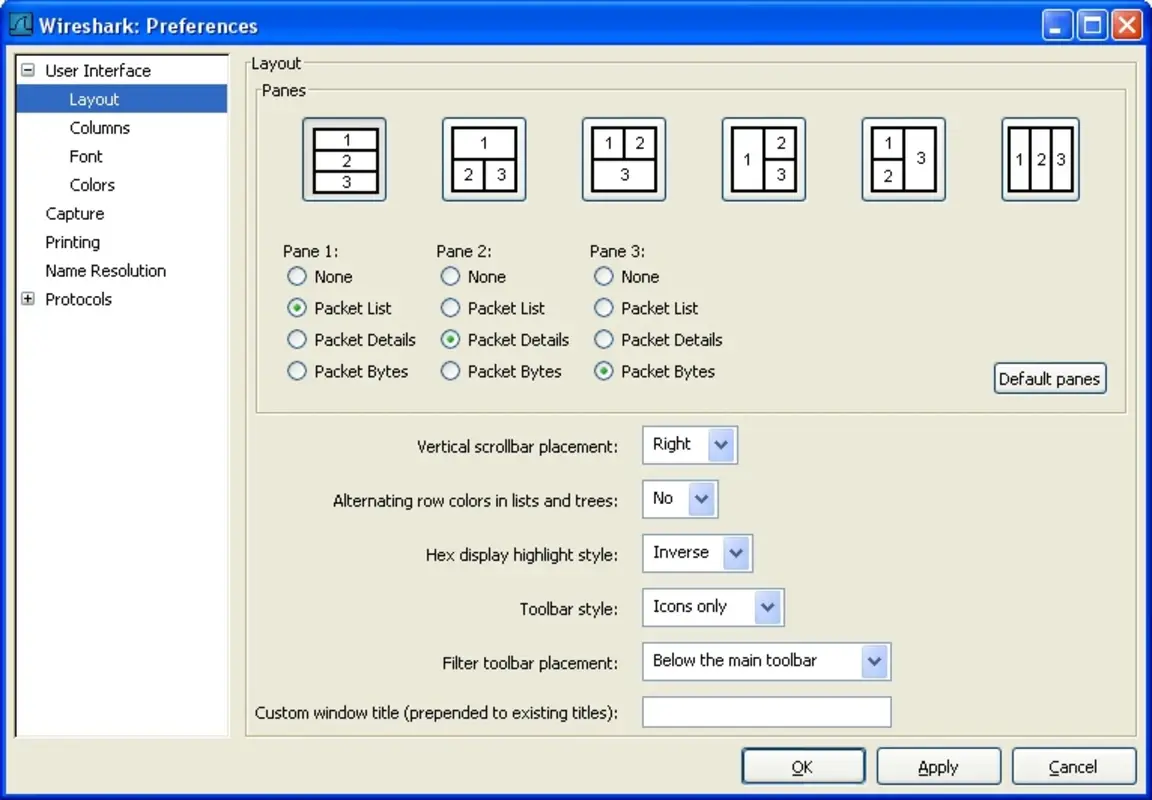The width and height of the screenshot is (1152, 800).
Task: Select the layout with pane 1 on the left
Action: coord(764,158)
